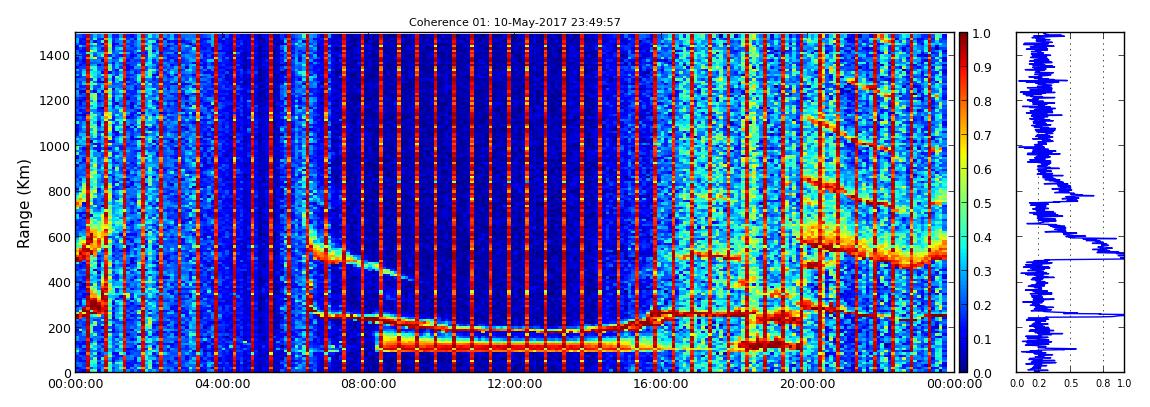Click the 1400 range tick label
The width and height of the screenshot is (1150, 407).
(x=55, y=56)
